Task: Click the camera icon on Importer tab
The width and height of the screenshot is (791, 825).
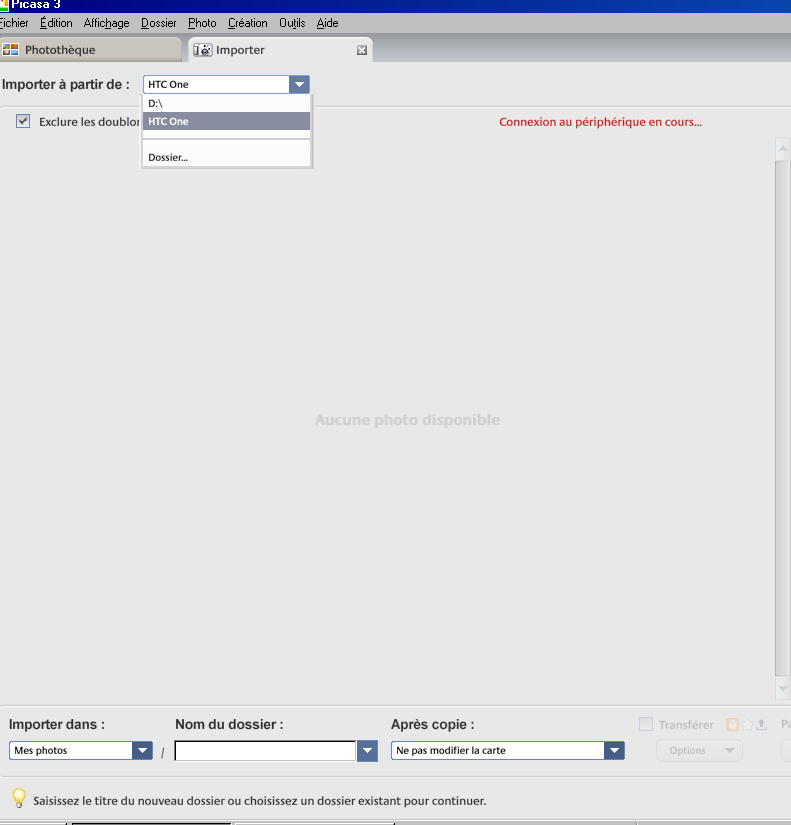Action: [203, 50]
